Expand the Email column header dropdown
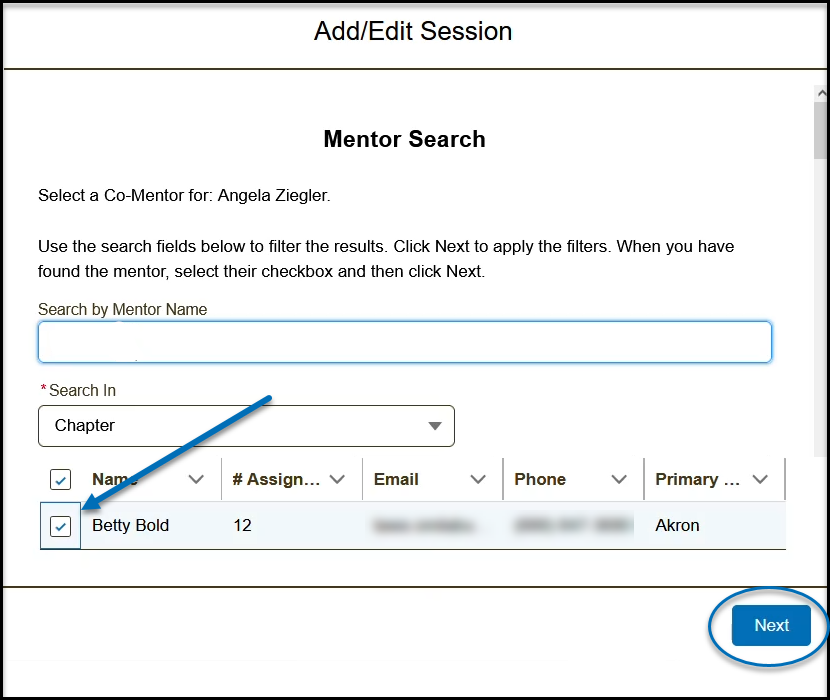 pyautogui.click(x=478, y=479)
